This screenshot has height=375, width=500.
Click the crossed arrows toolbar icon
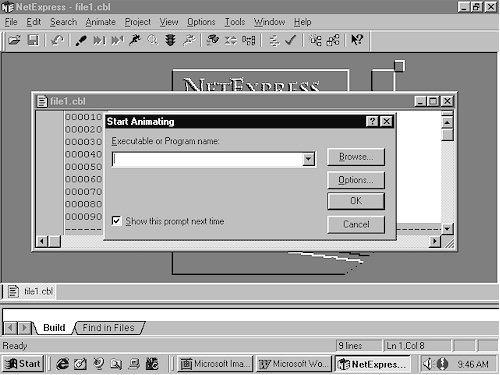point(231,40)
